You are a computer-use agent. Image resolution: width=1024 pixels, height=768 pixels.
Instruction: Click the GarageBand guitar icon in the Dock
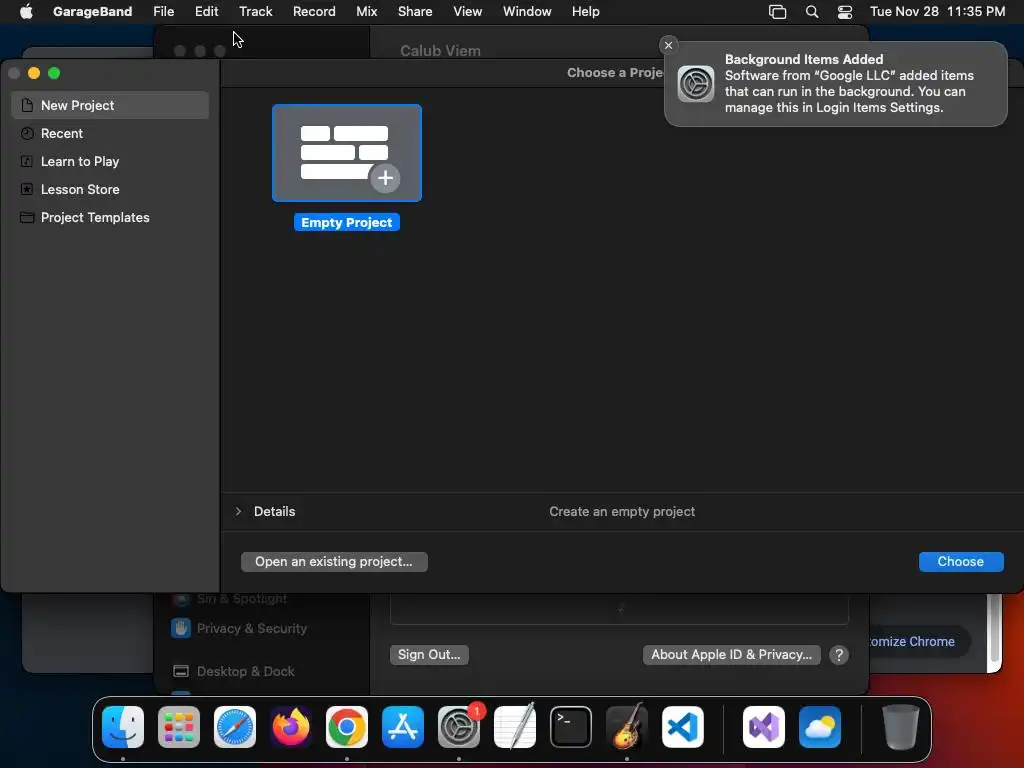pos(627,726)
